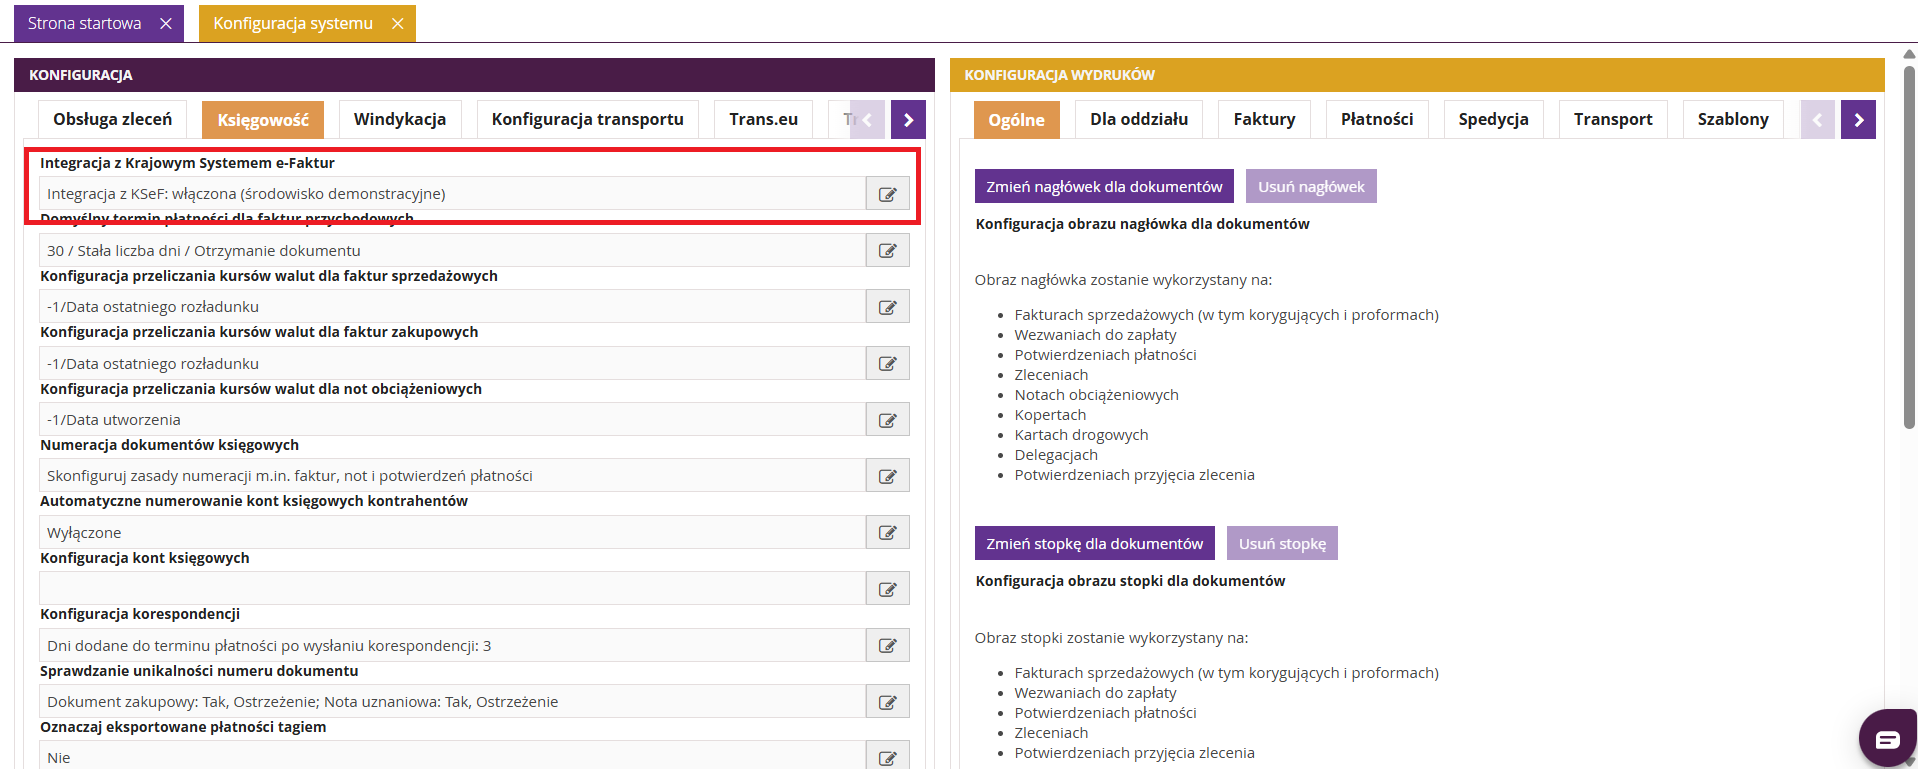Open the Dla oddziału tab
Image resolution: width=1918 pixels, height=769 pixels.
point(1139,119)
